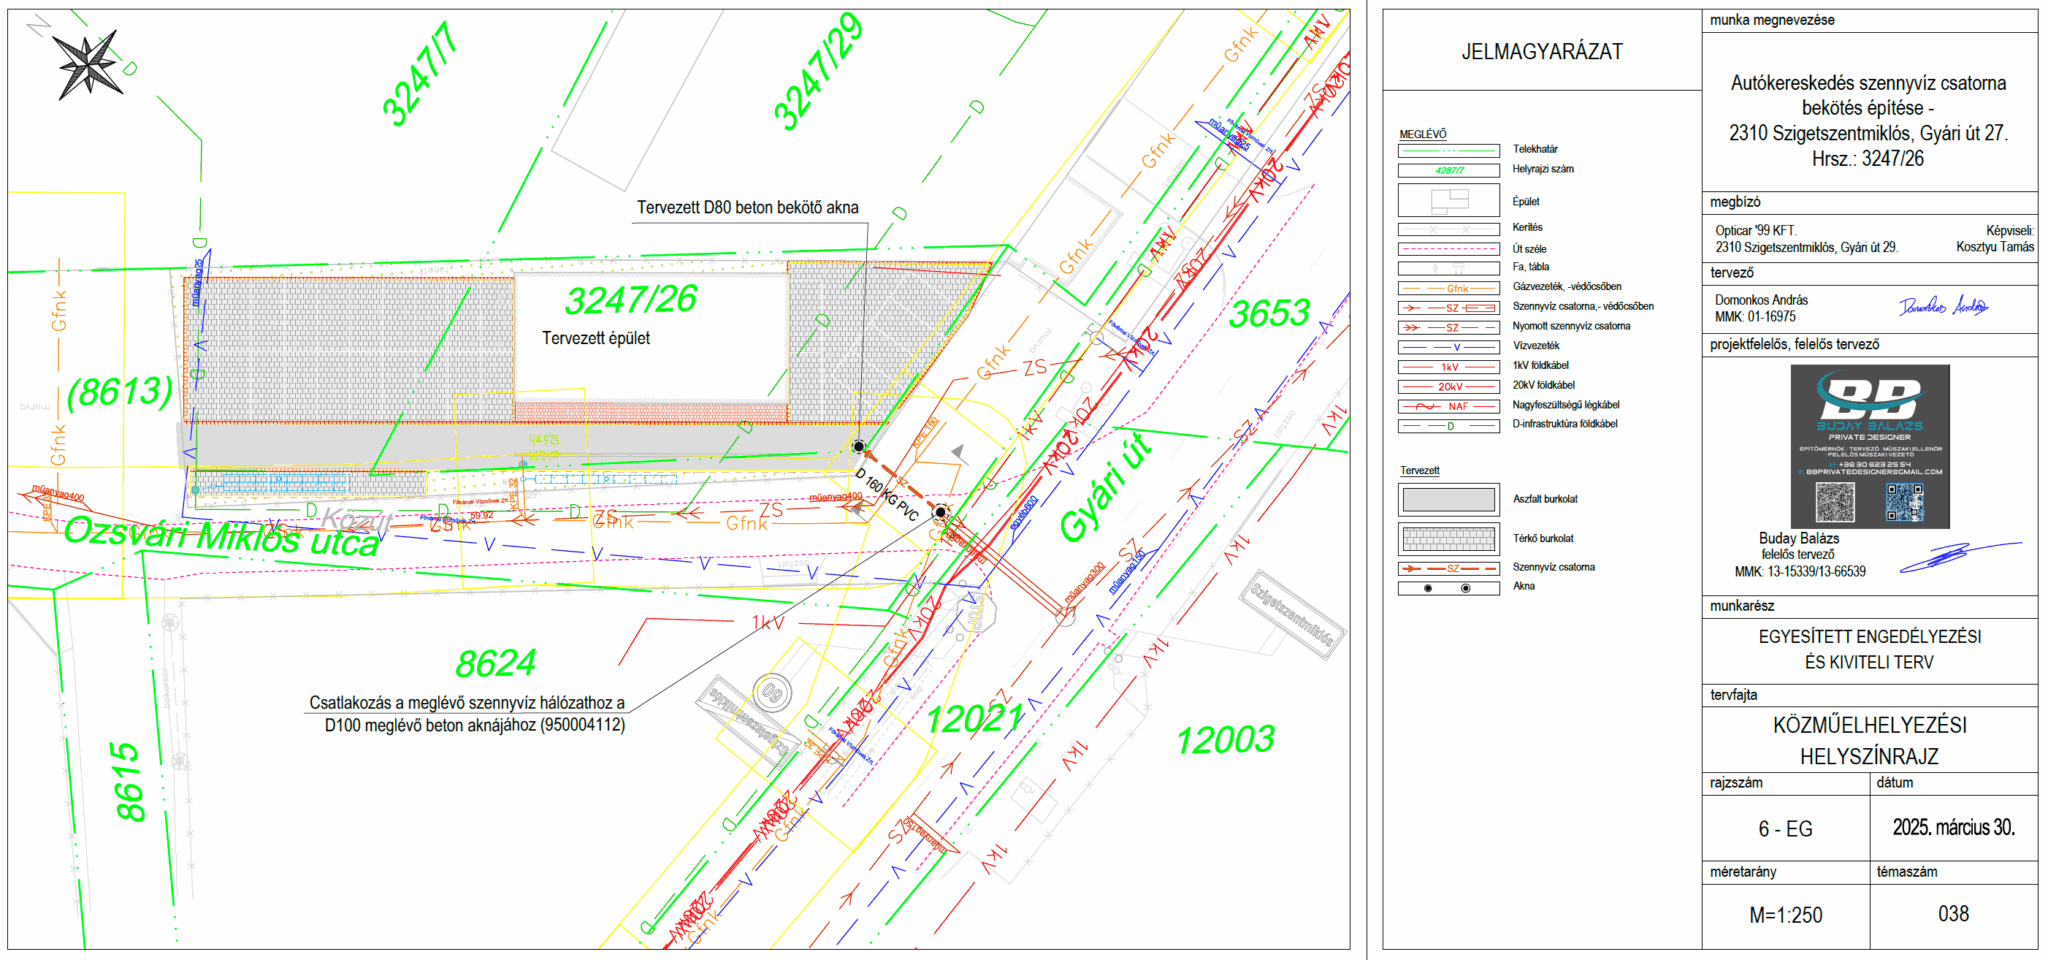This screenshot has width=2048, height=960.
Task: Click the NAF high-voltage overhead cable symbol
Action: 1448,406
